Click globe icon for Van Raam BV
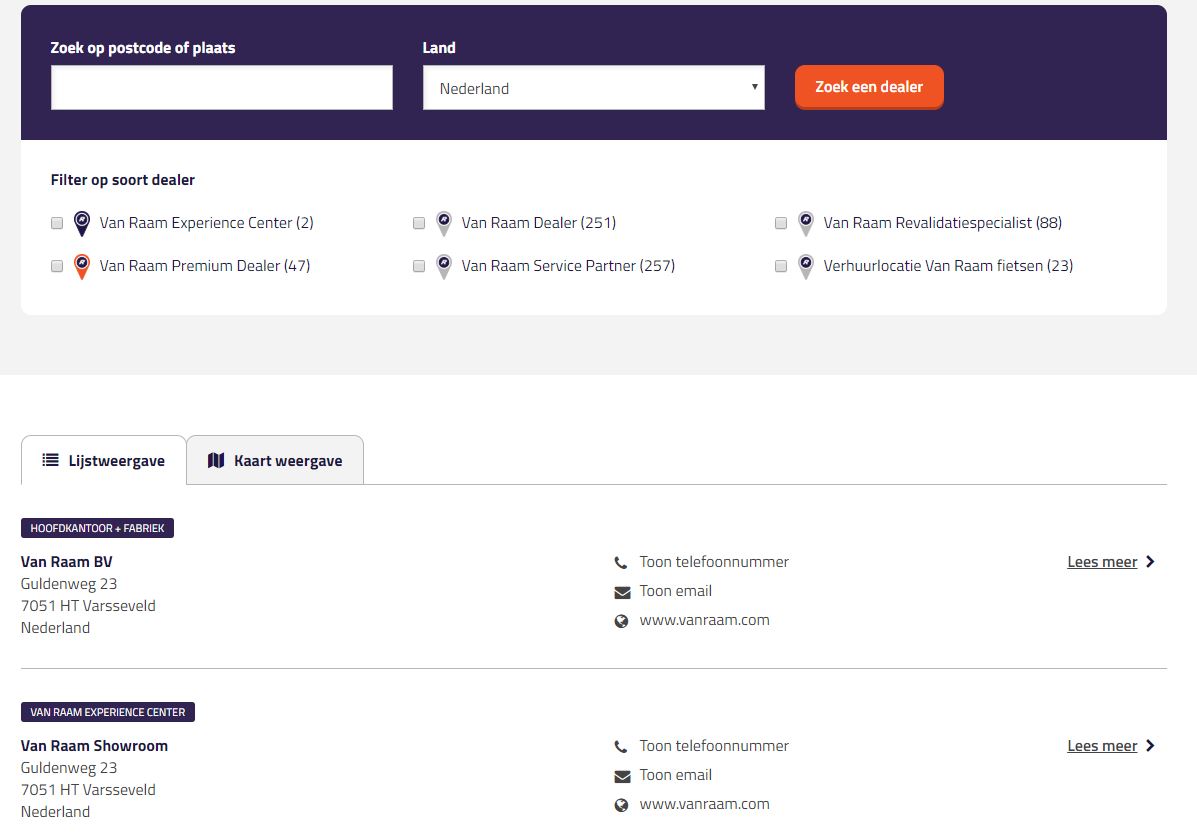1197x839 pixels. pyautogui.click(x=621, y=621)
